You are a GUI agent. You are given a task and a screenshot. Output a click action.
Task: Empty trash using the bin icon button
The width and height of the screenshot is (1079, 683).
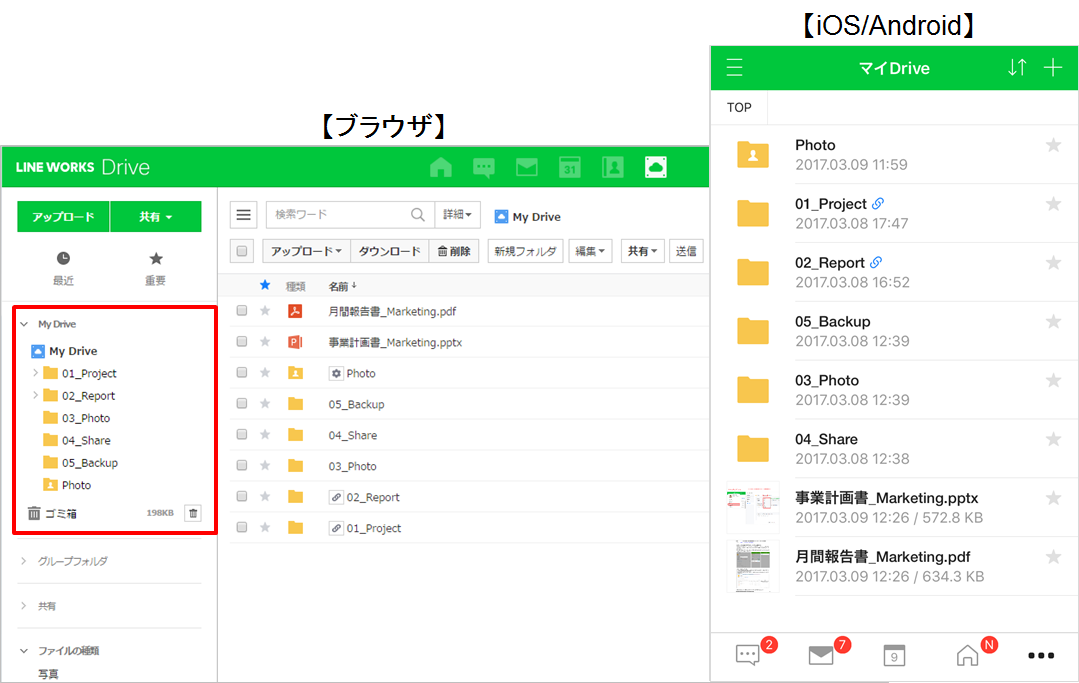[x=194, y=513]
